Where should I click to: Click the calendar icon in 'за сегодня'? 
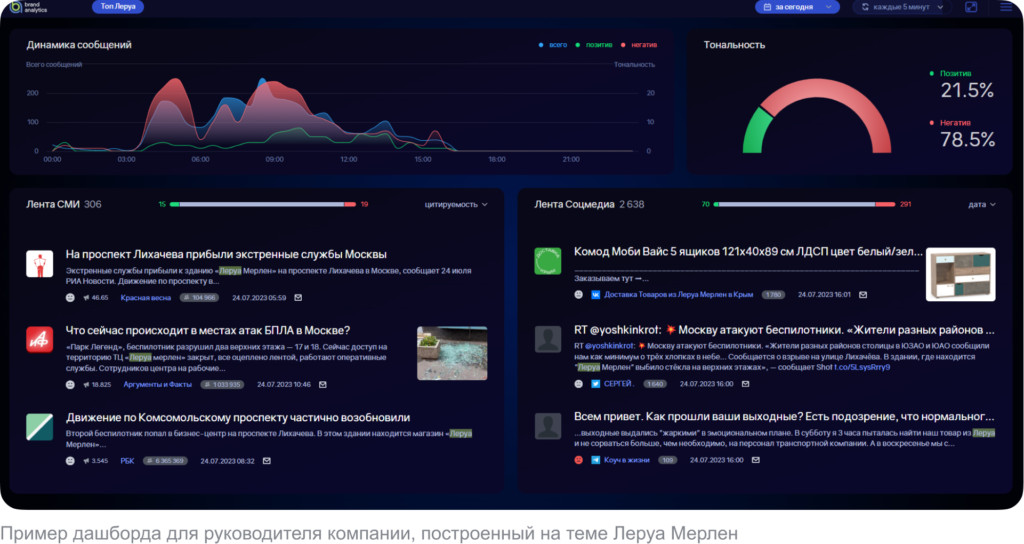pos(767,7)
